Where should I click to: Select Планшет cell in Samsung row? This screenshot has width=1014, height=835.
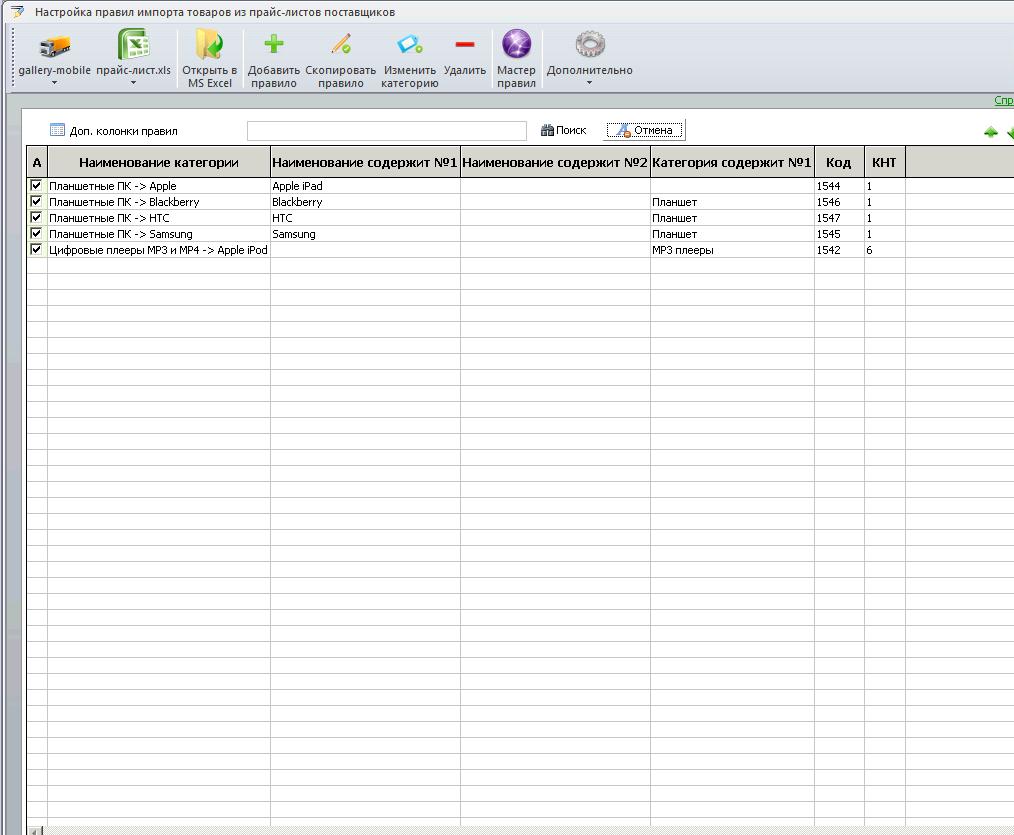pos(732,233)
